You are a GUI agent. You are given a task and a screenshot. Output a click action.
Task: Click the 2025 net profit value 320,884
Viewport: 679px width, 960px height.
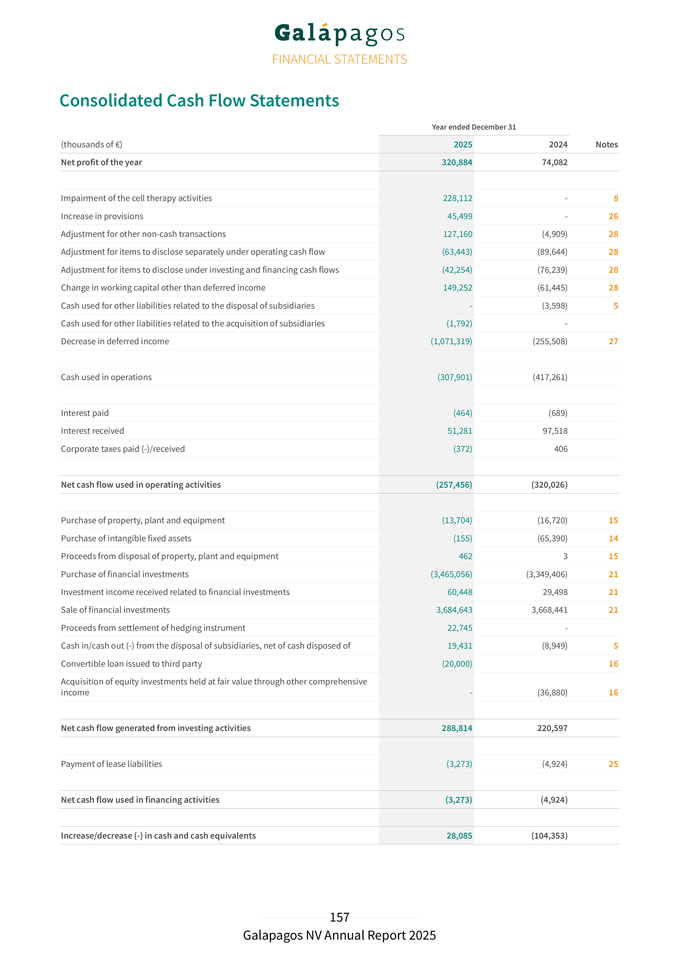coord(456,162)
